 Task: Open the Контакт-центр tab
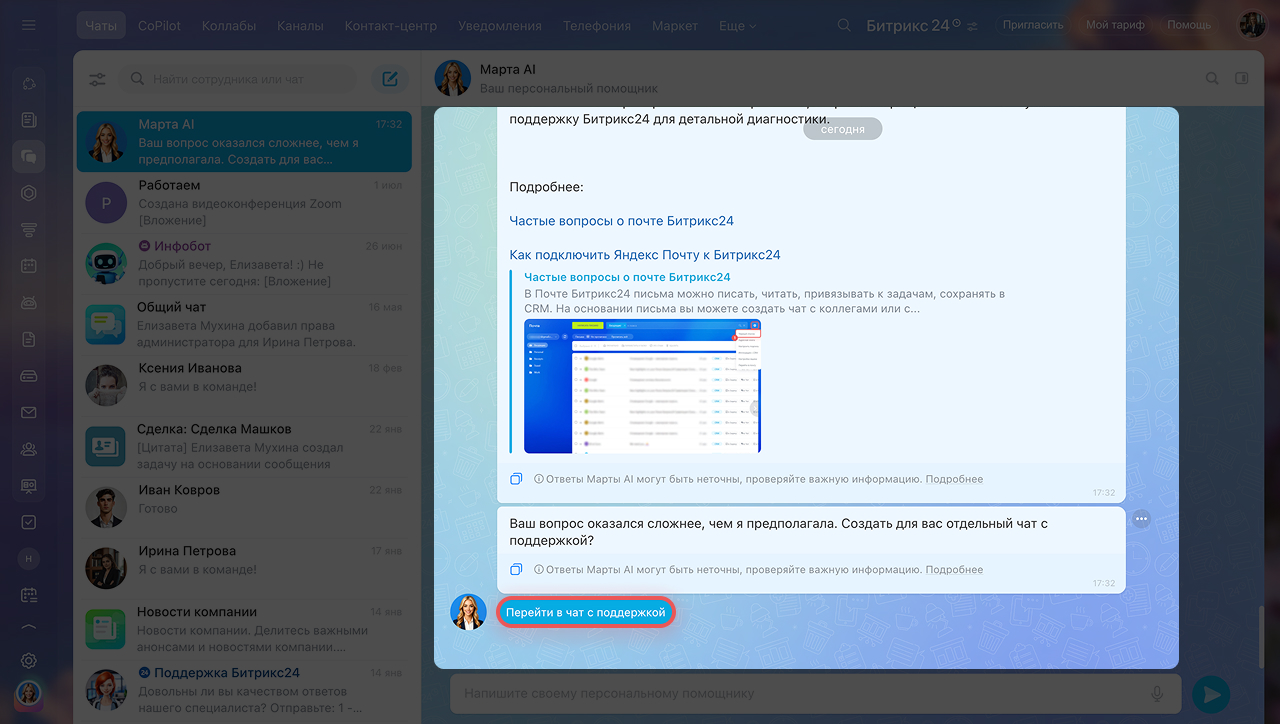pos(392,26)
